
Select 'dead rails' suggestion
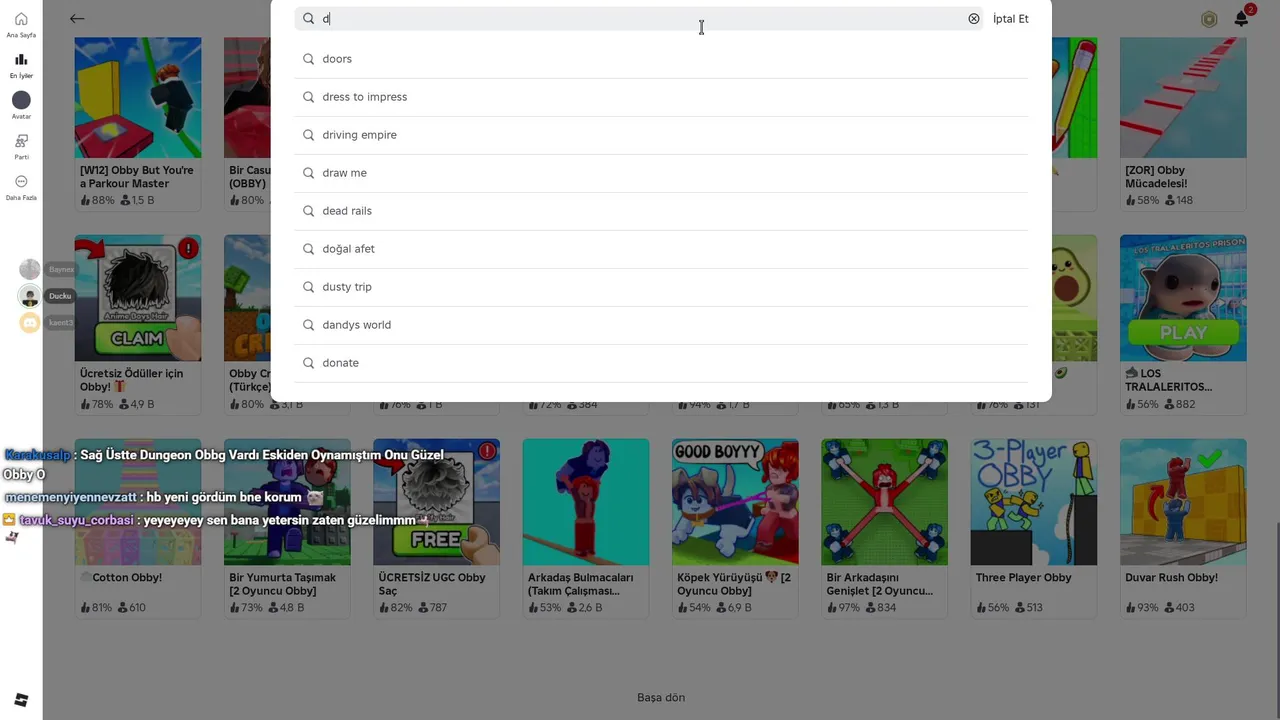pos(661,211)
